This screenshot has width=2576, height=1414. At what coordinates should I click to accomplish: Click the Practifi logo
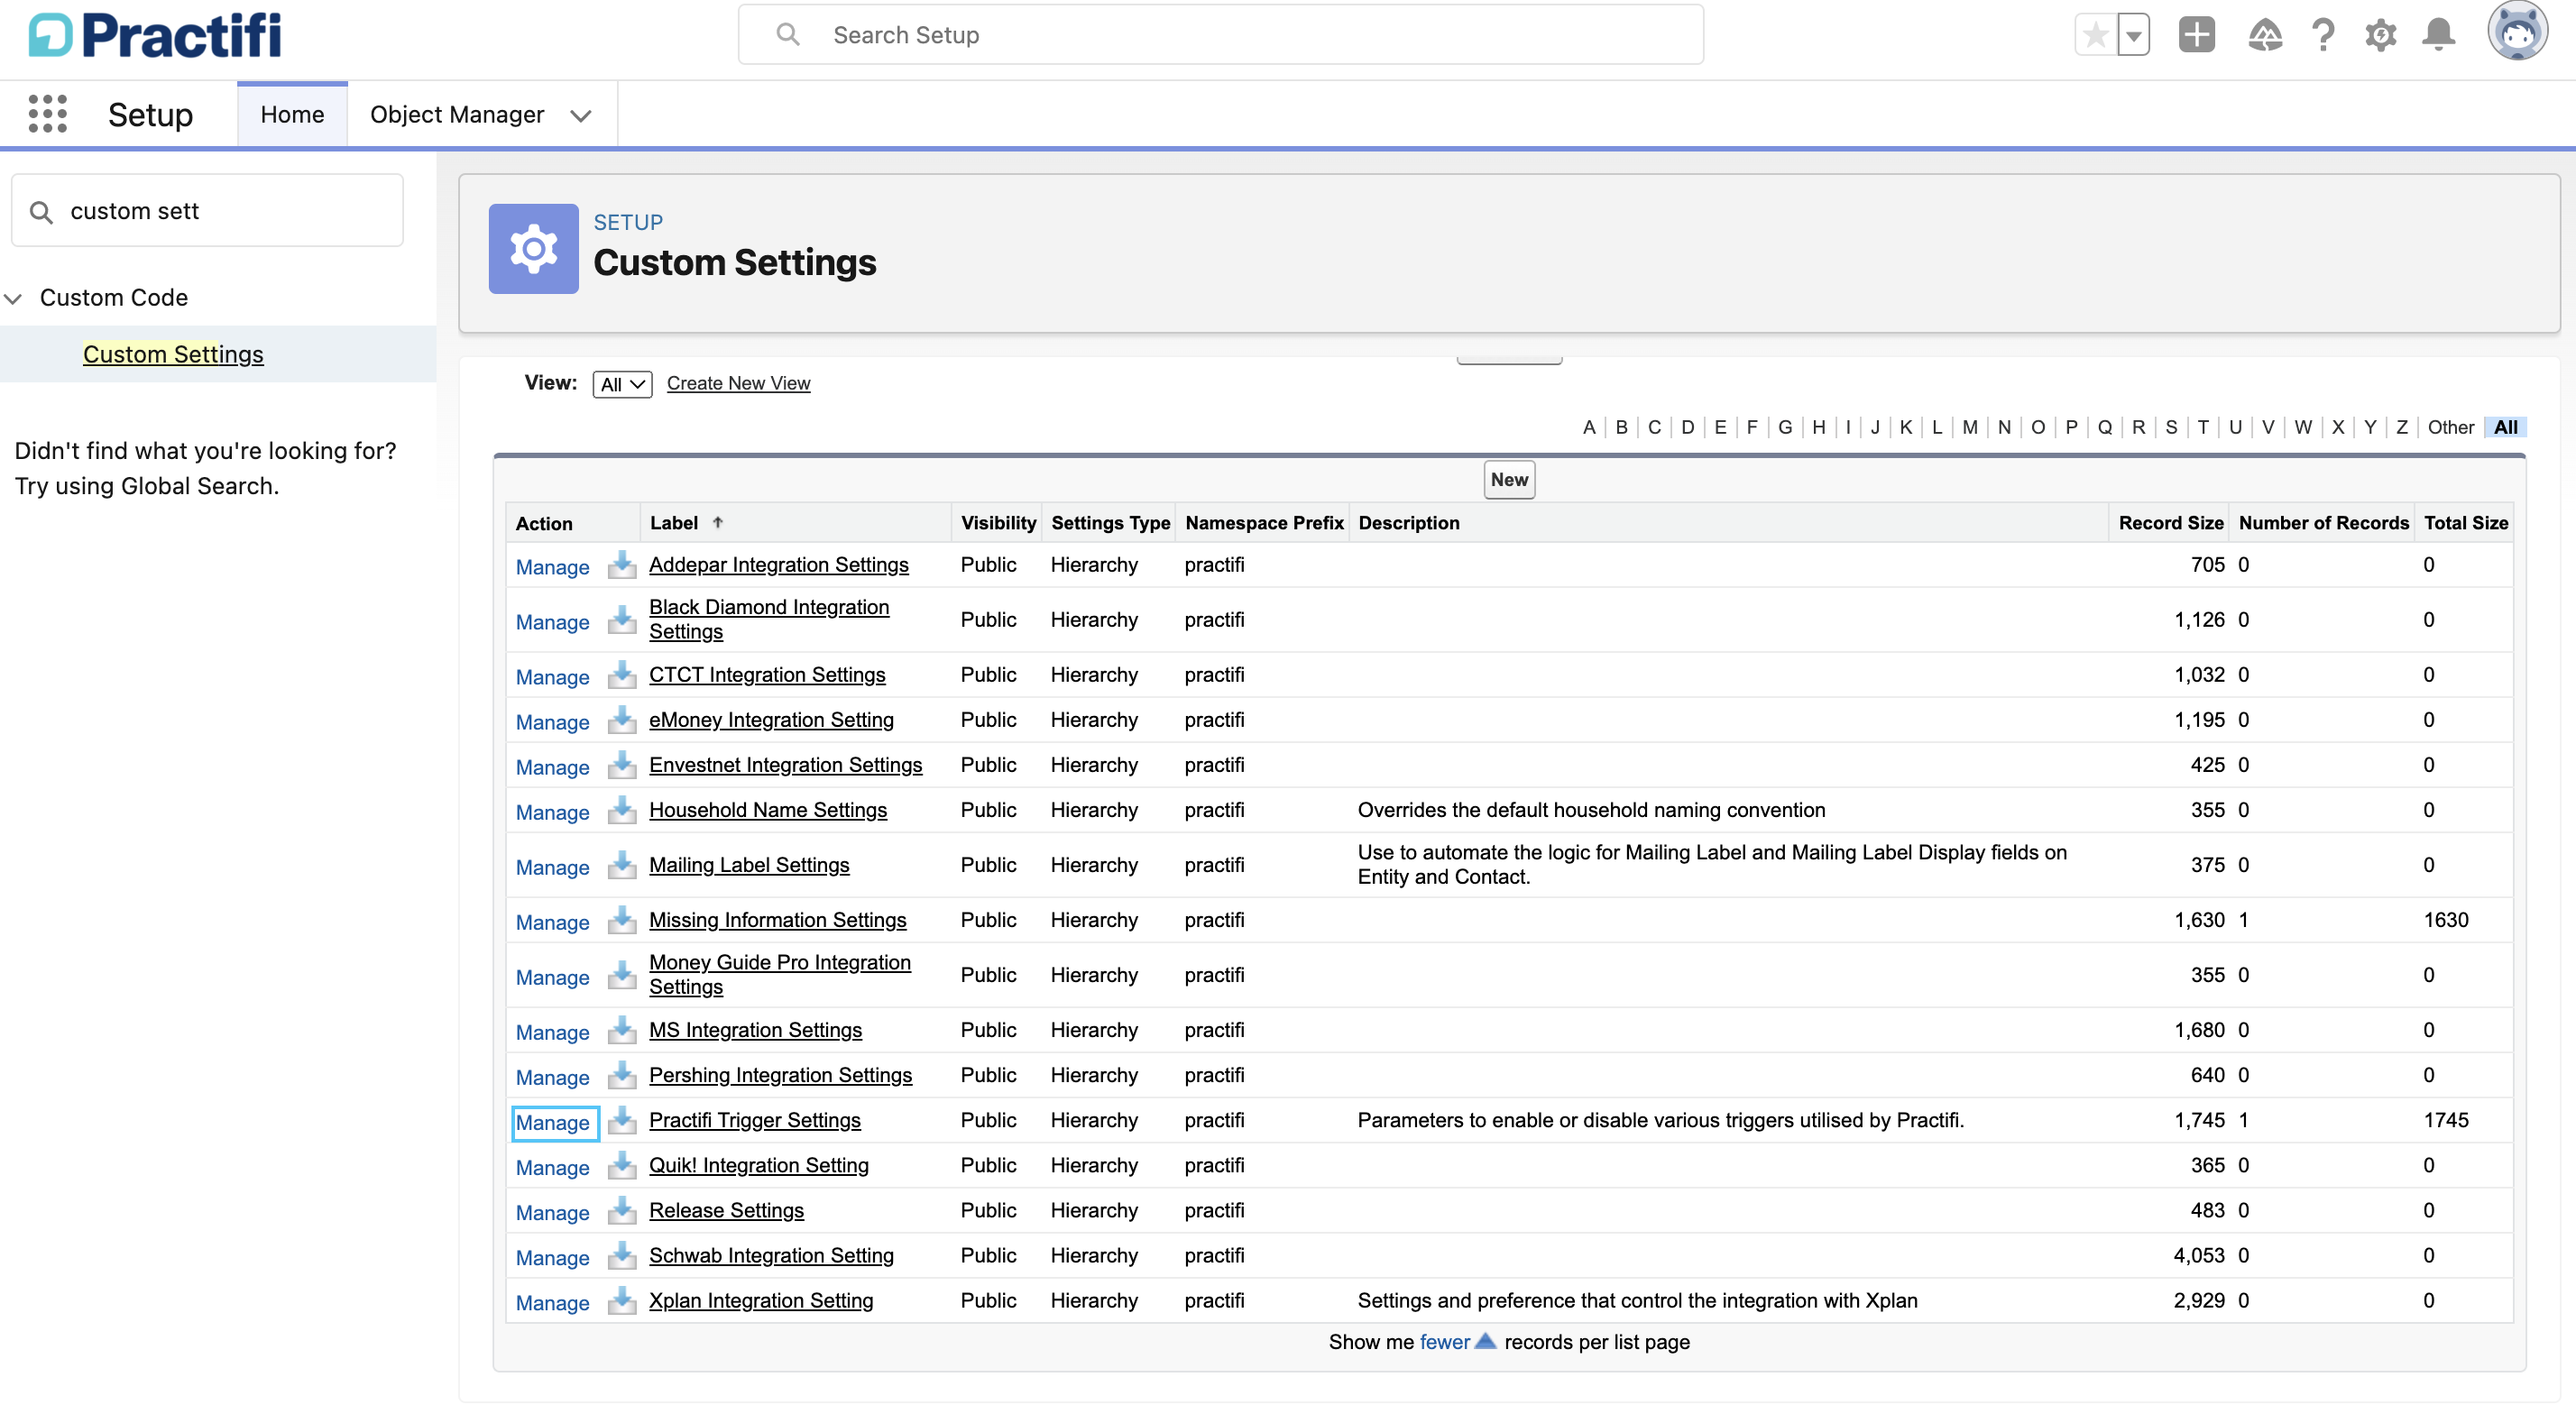tap(155, 36)
